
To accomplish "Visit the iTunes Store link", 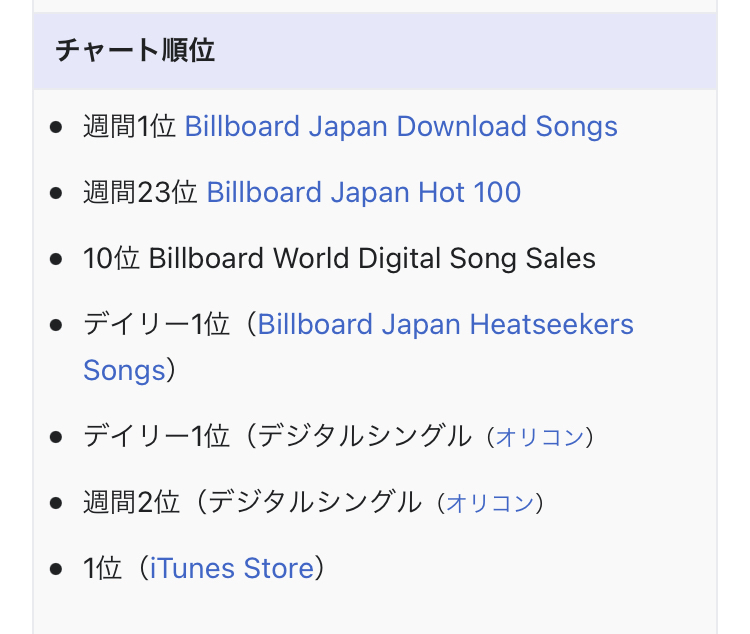I will click(232, 568).
